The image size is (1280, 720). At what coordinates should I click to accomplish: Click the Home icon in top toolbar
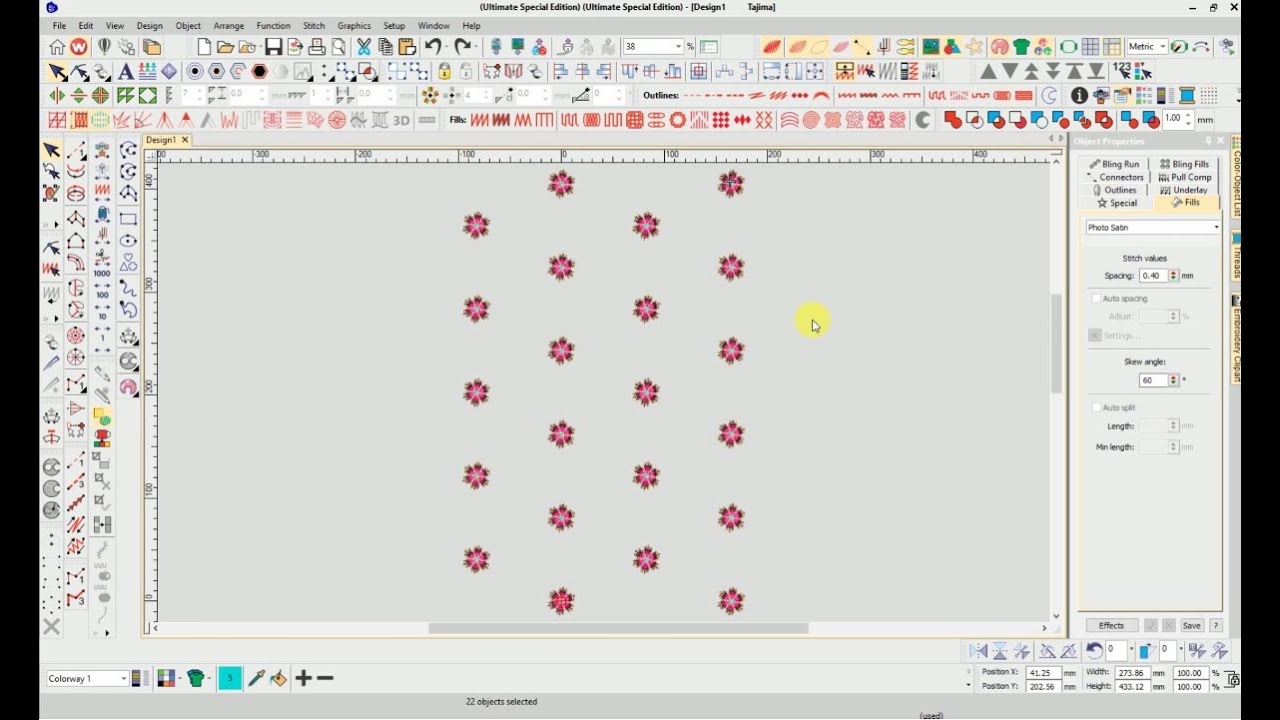pos(57,47)
